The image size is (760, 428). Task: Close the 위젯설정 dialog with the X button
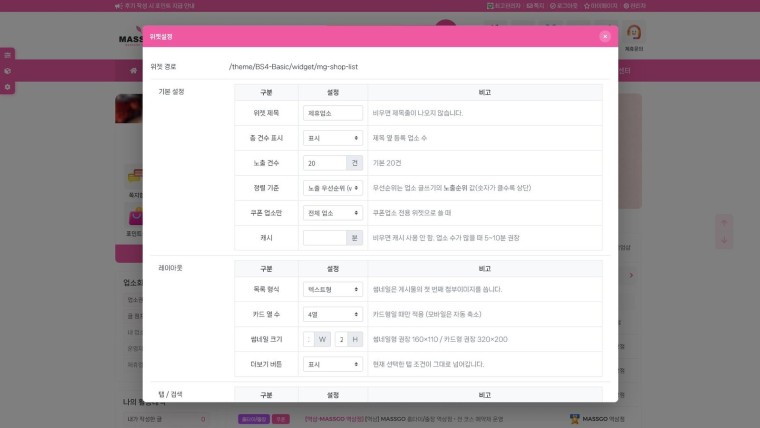pos(604,36)
